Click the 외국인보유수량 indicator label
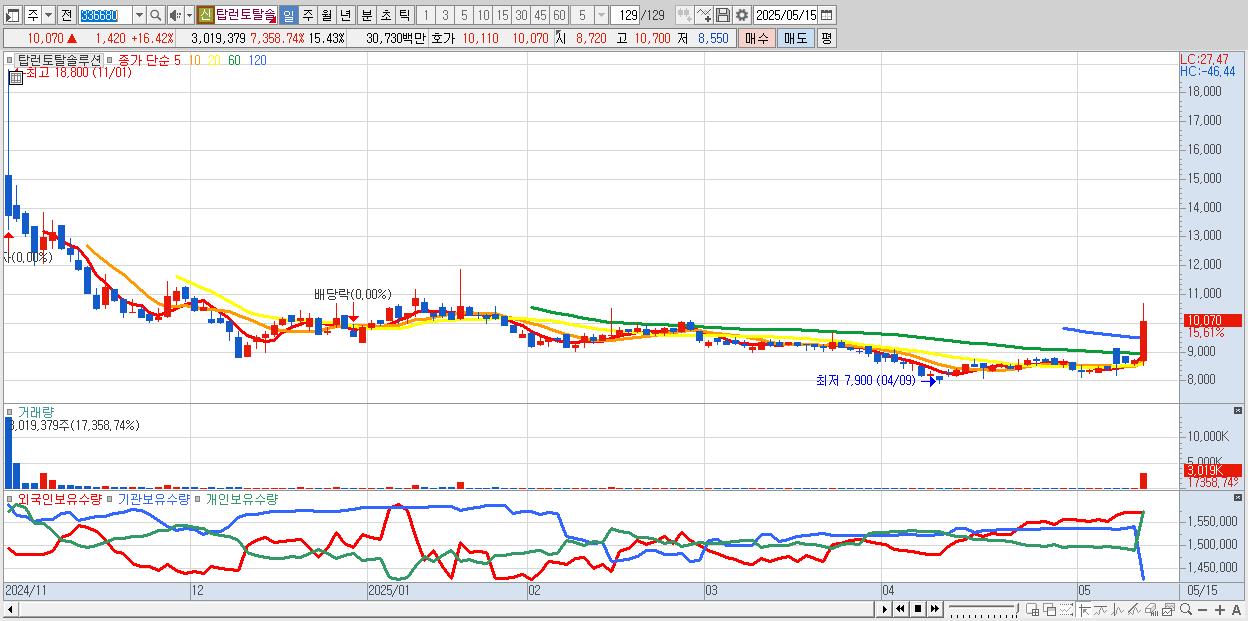This screenshot has width=1248, height=621. click(x=59, y=498)
